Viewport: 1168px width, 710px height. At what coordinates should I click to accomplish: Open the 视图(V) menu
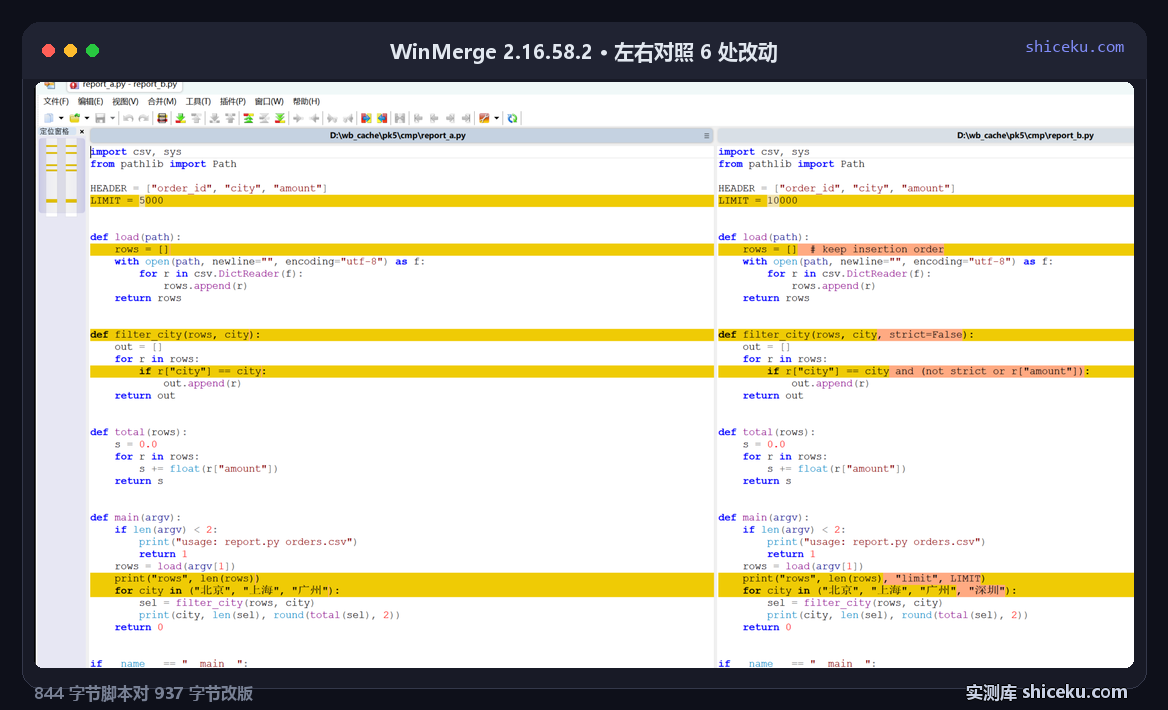click(x=125, y=101)
